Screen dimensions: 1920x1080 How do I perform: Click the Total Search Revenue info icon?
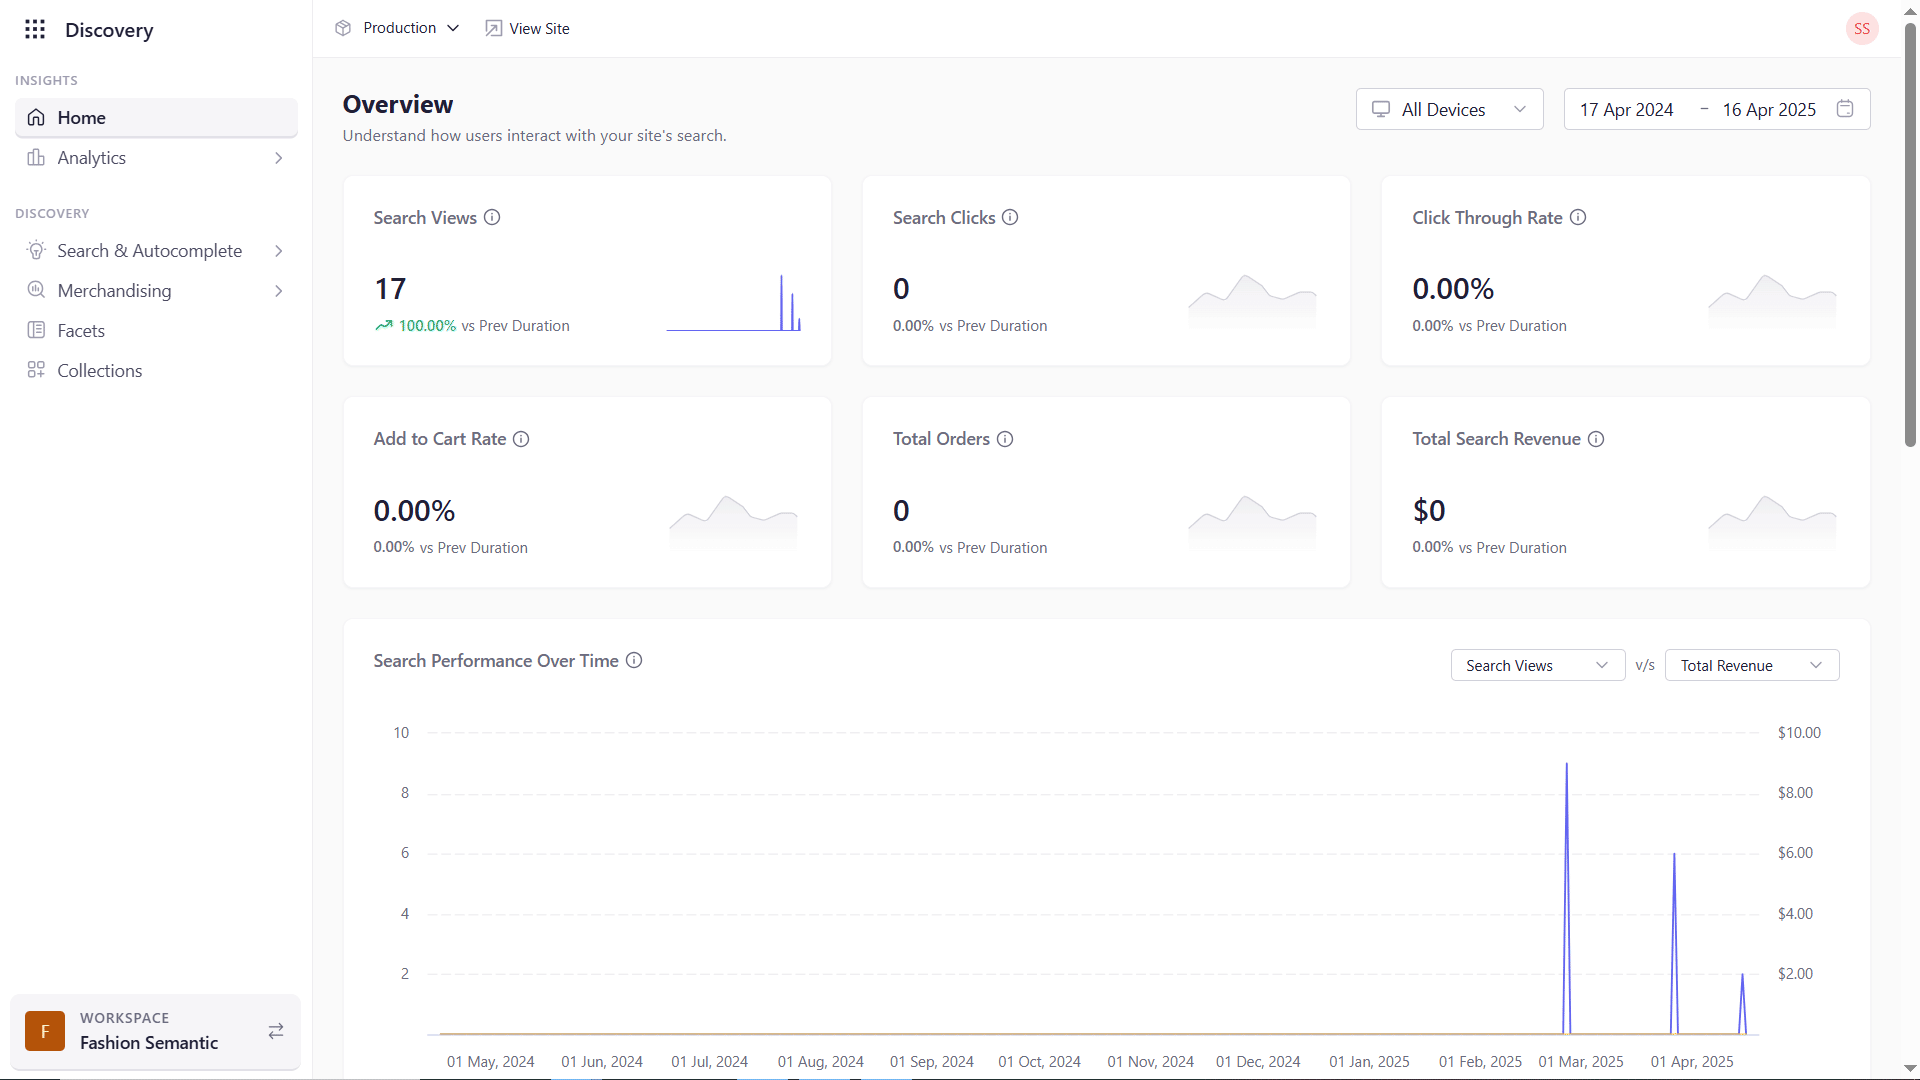[x=1596, y=439]
